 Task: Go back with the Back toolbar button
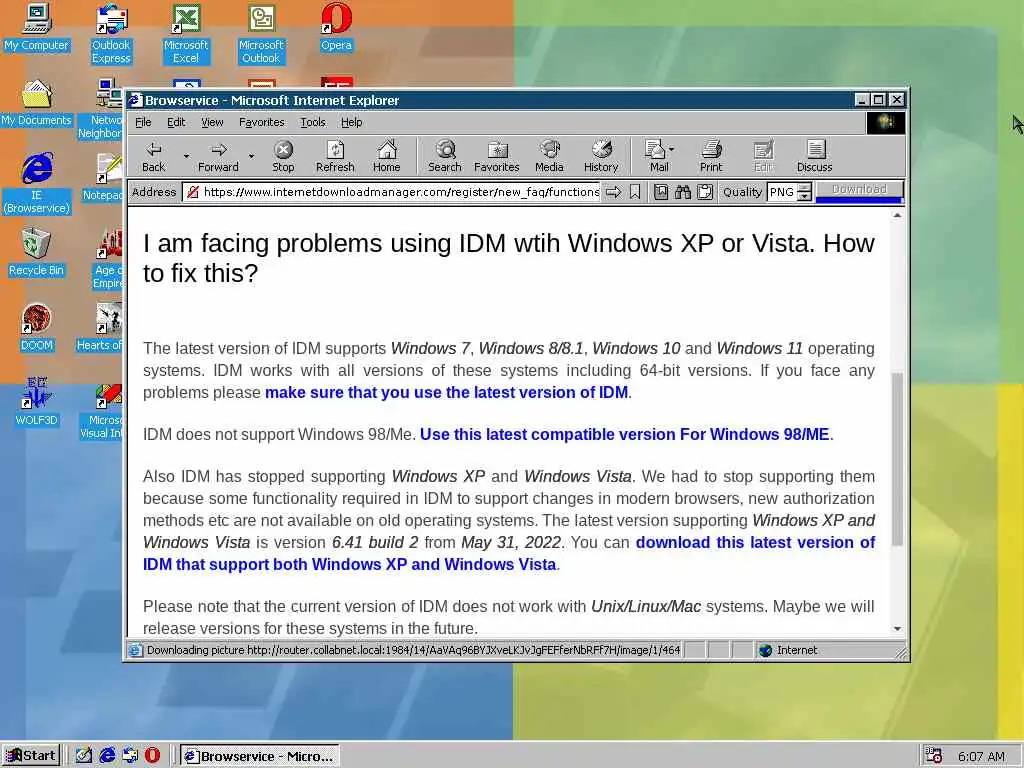(153, 157)
